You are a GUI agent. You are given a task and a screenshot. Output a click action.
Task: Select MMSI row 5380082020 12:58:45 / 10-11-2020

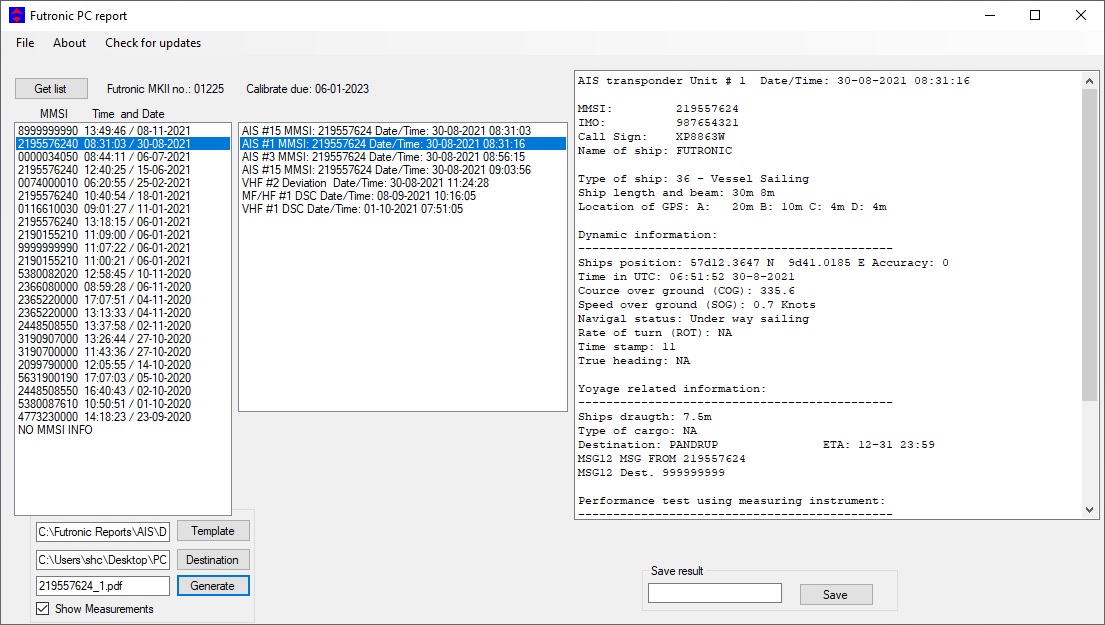click(x=123, y=274)
